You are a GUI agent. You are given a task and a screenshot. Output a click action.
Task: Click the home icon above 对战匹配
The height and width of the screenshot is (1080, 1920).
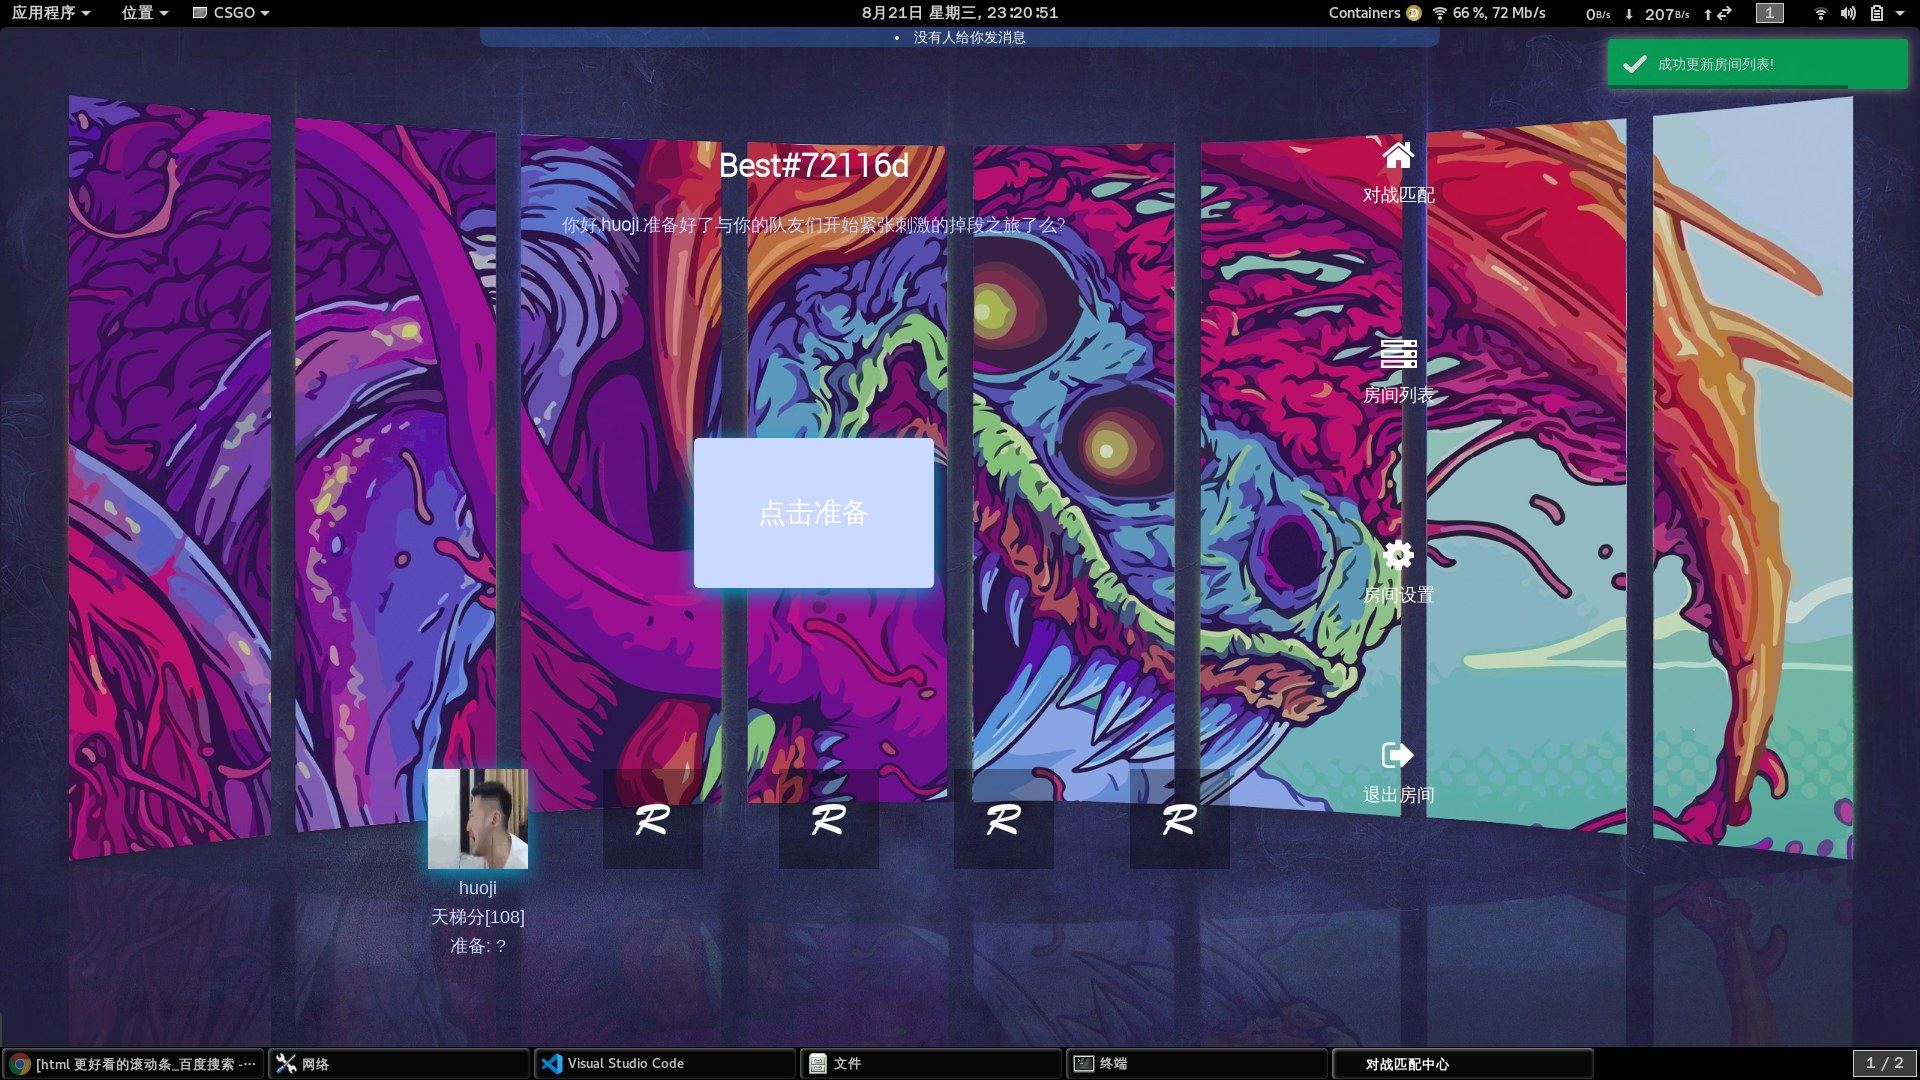[x=1398, y=155]
